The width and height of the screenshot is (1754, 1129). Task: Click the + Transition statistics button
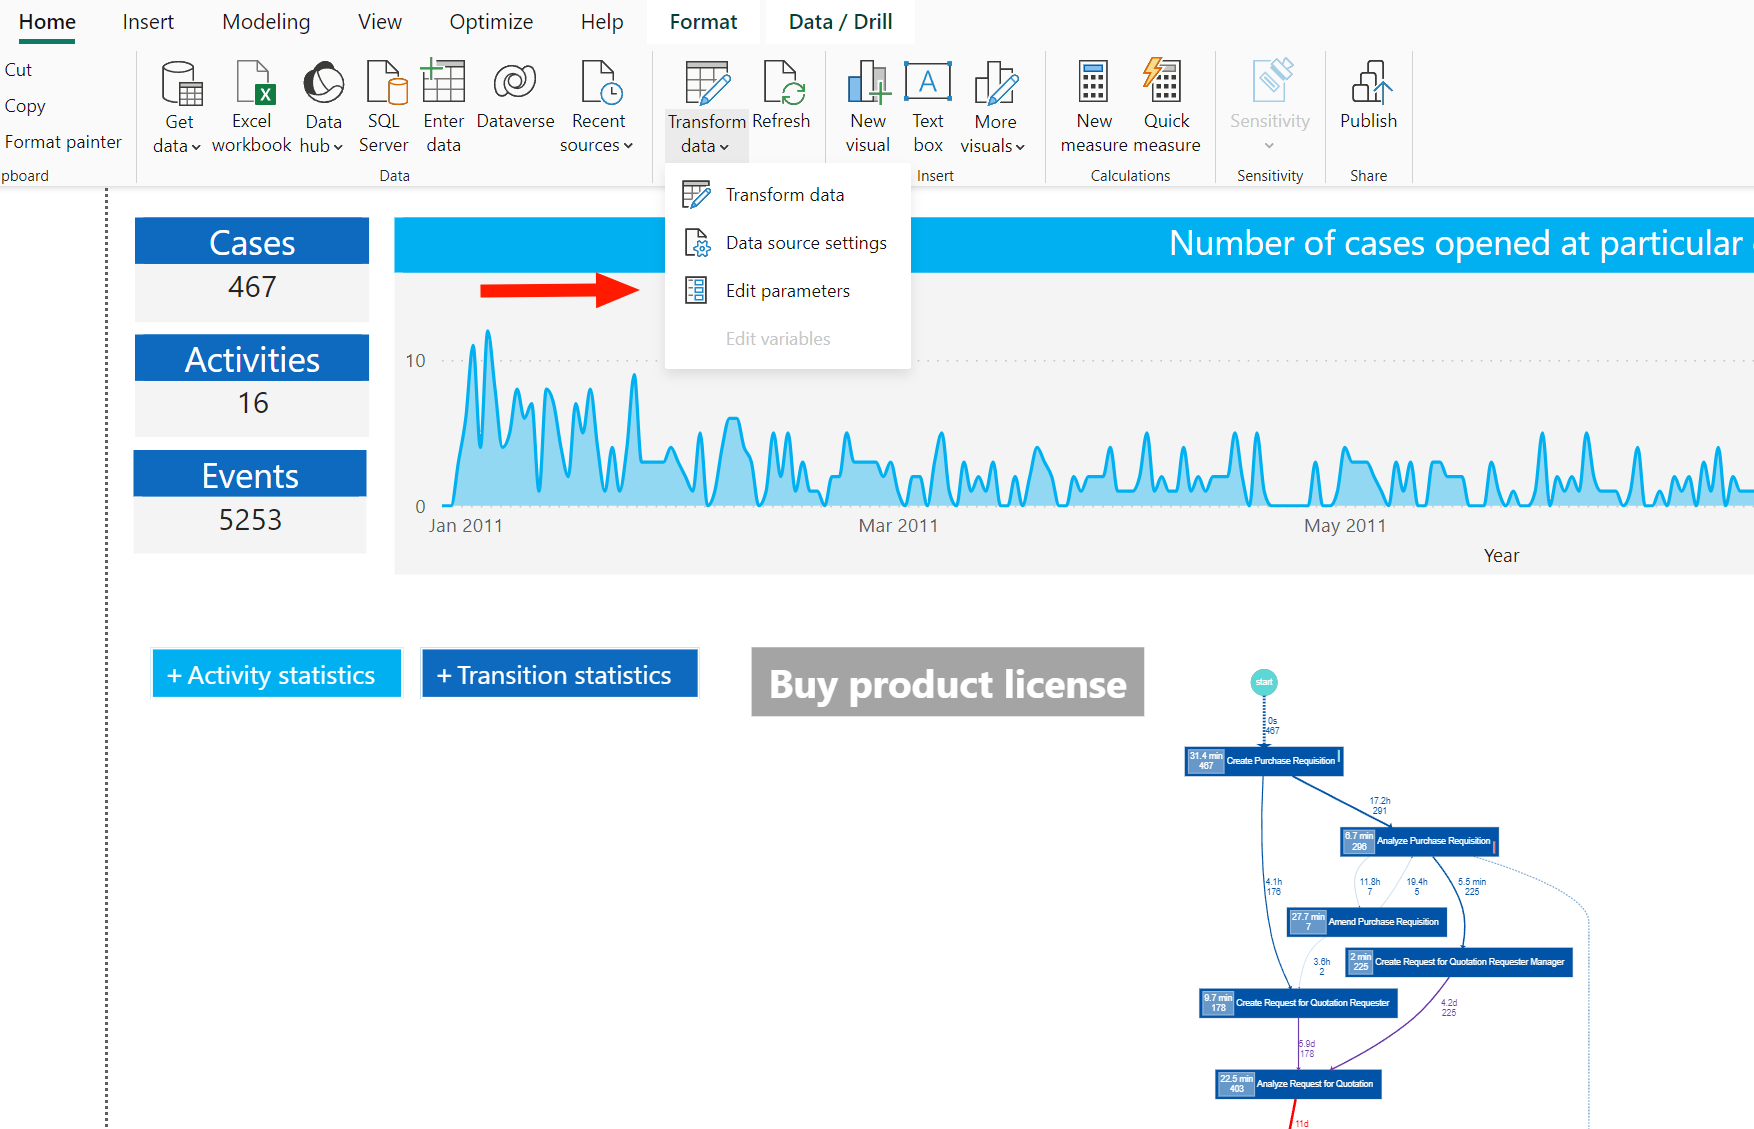(559, 674)
